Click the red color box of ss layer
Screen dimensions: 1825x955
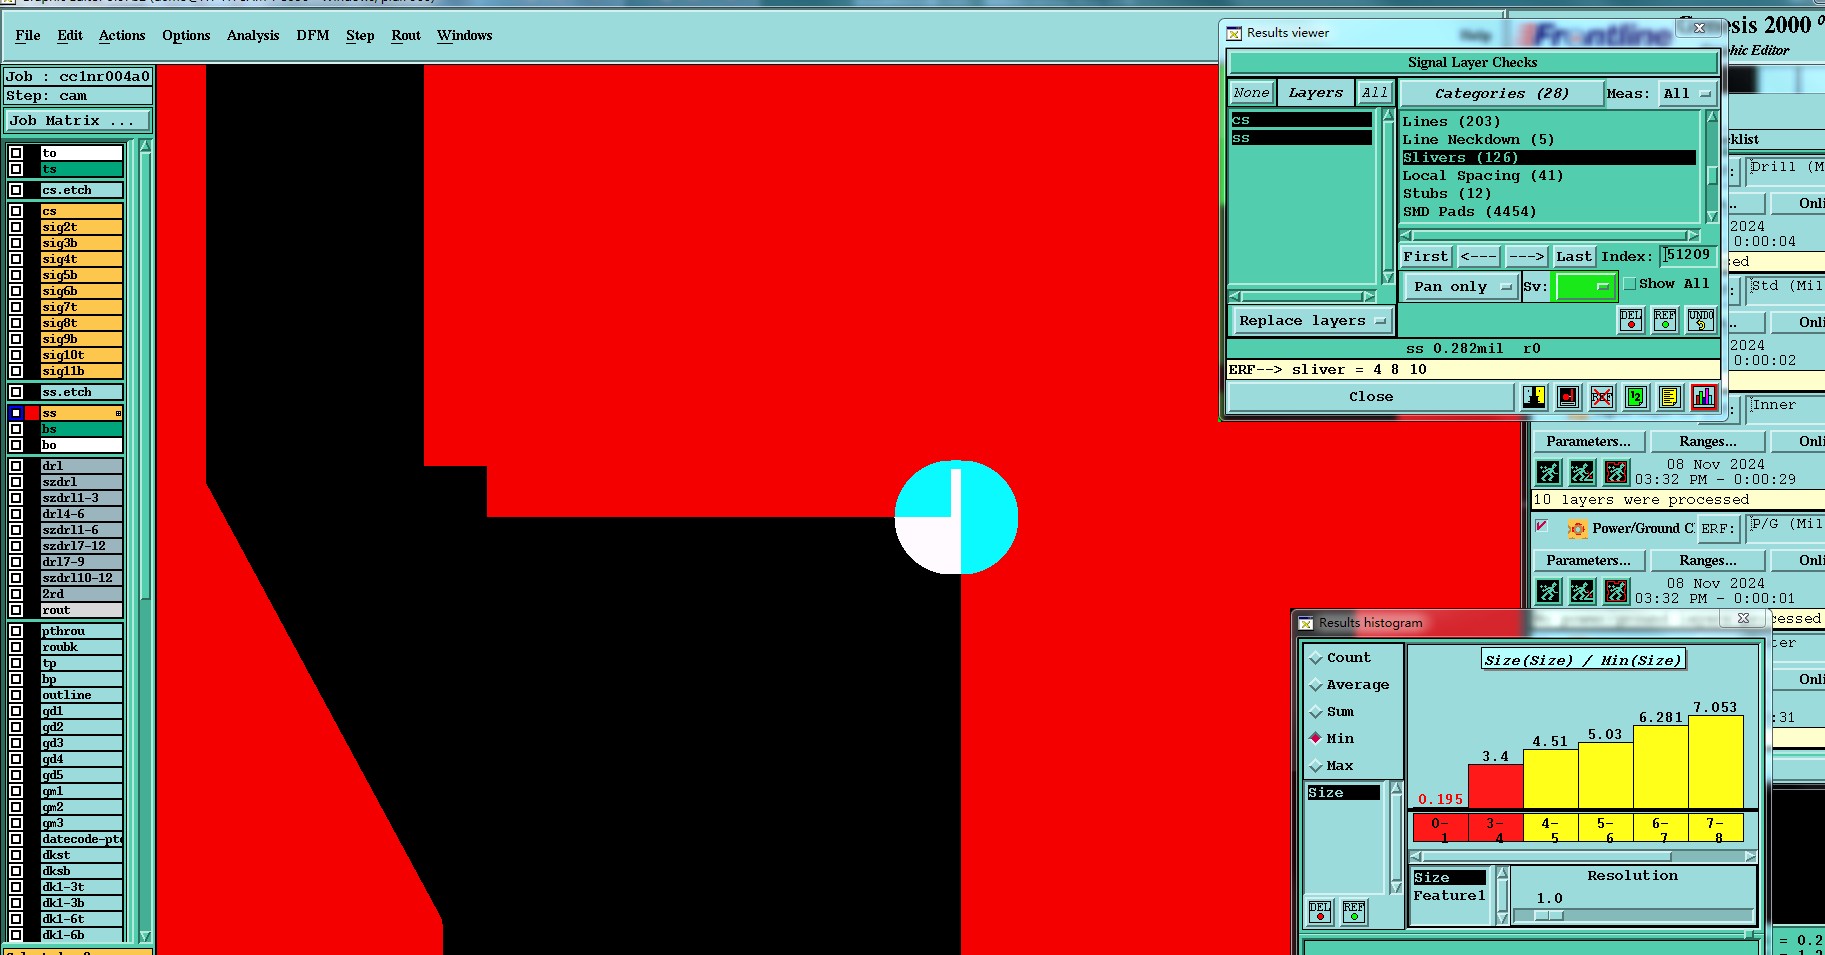click(32, 413)
